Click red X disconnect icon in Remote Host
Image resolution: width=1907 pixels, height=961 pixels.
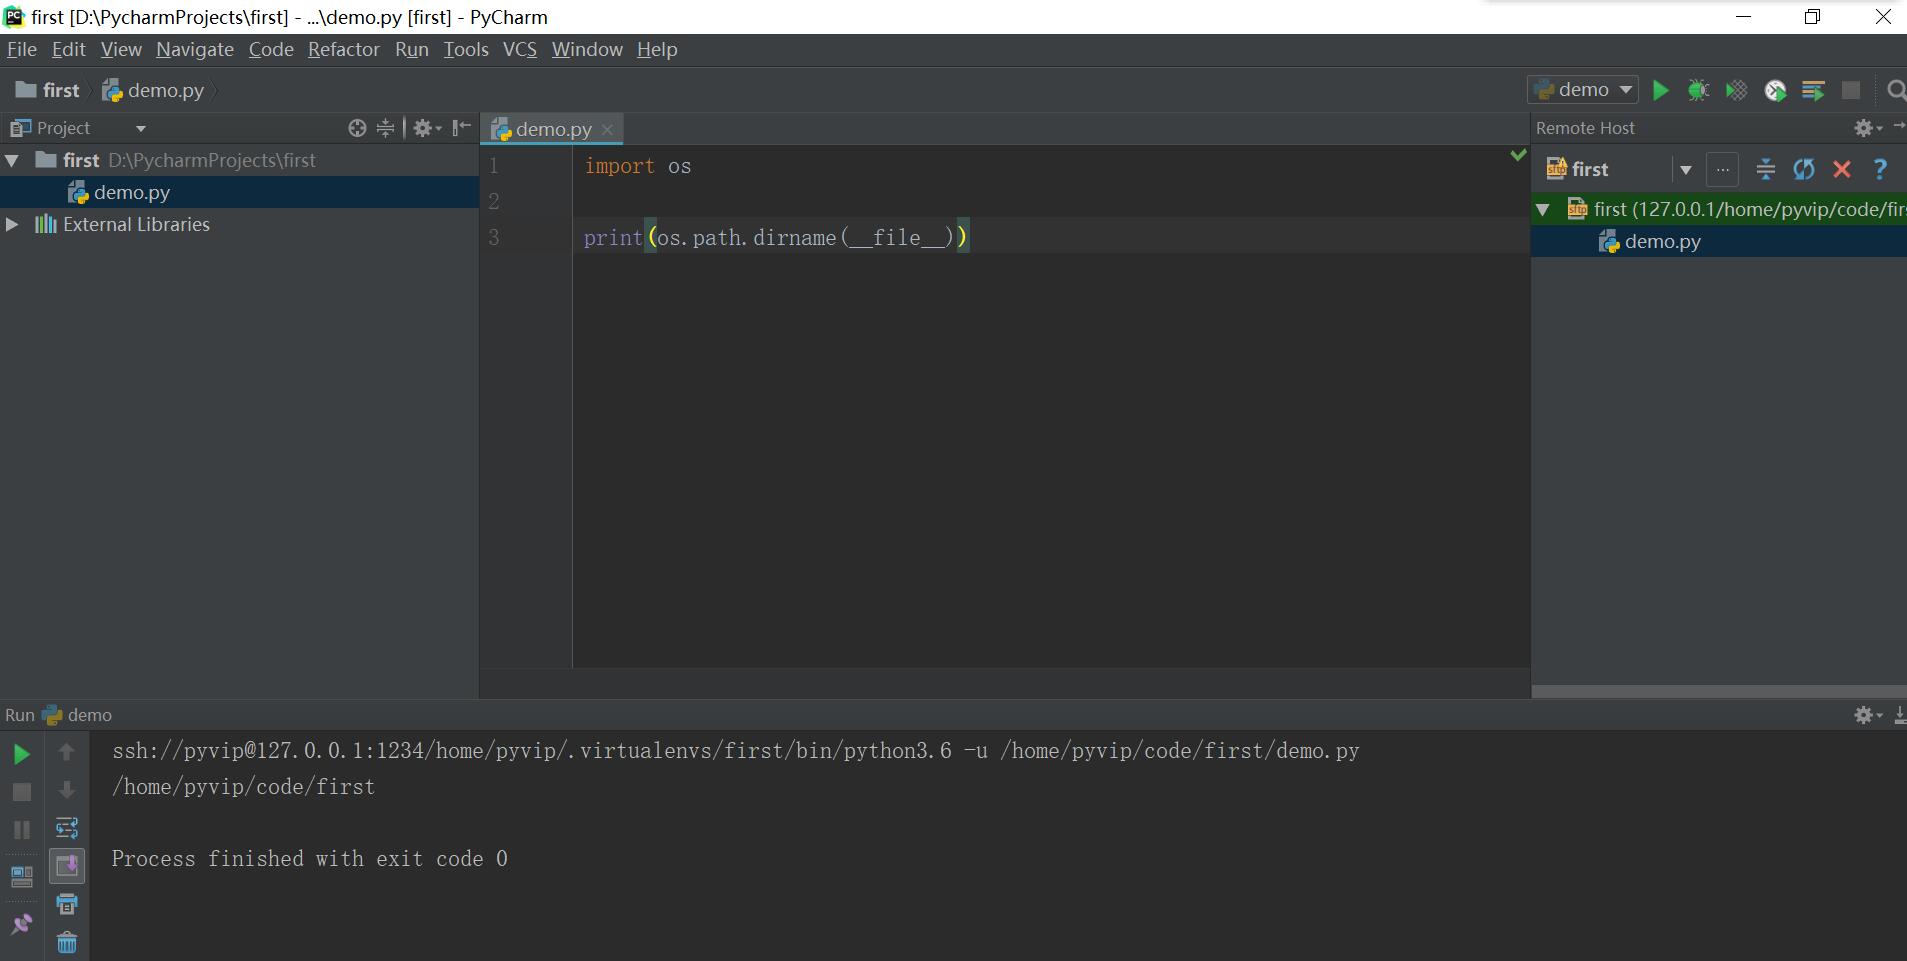[x=1842, y=169]
